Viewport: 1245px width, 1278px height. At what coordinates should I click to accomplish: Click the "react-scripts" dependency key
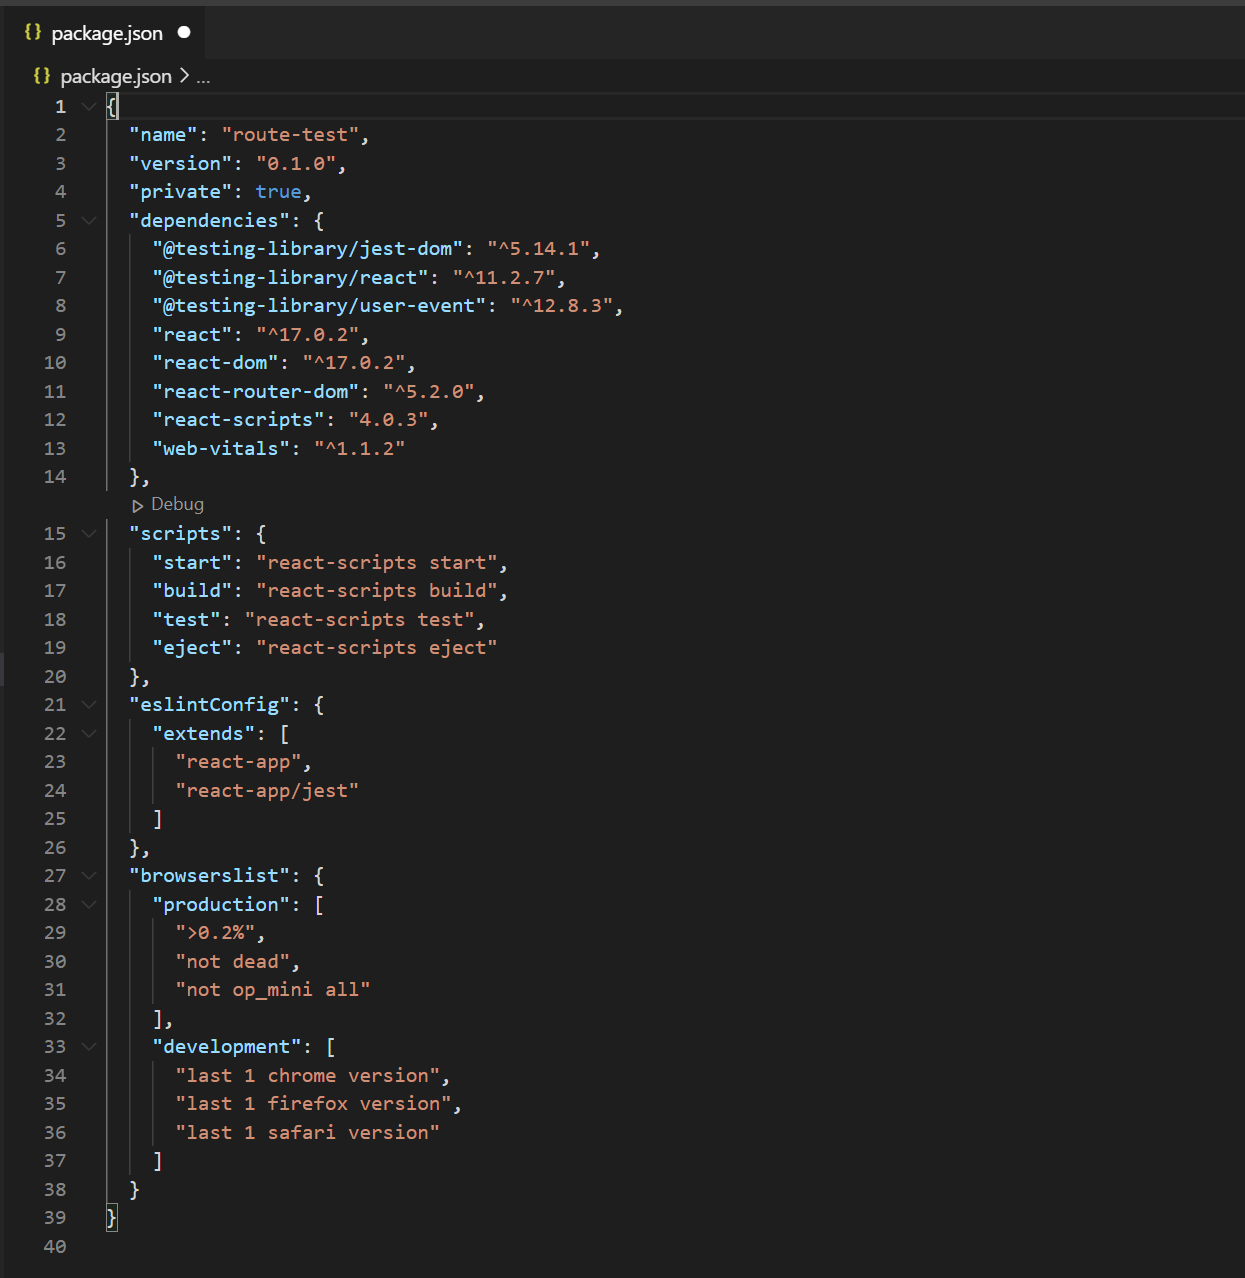pos(238,420)
